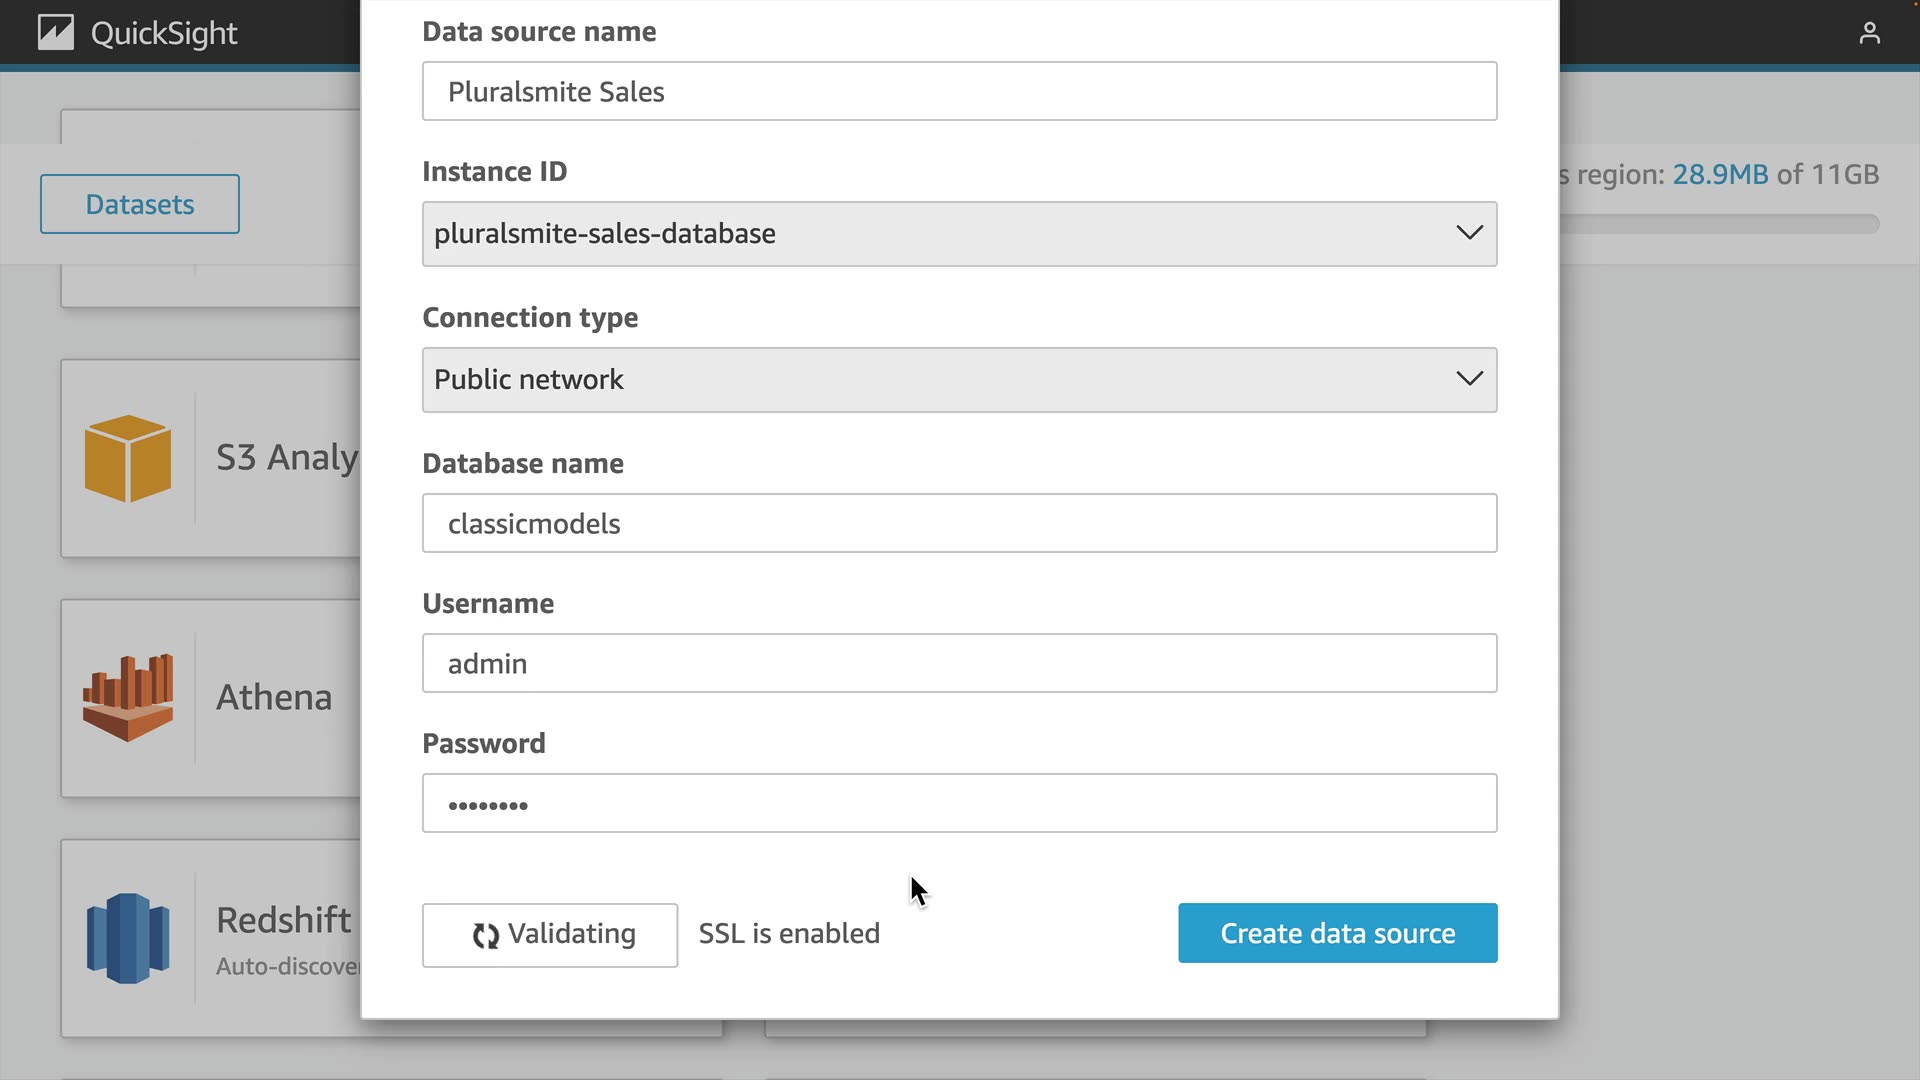The height and width of the screenshot is (1080, 1920).
Task: Click the S3 Analytics cube icon
Action: pyautogui.click(x=128, y=458)
